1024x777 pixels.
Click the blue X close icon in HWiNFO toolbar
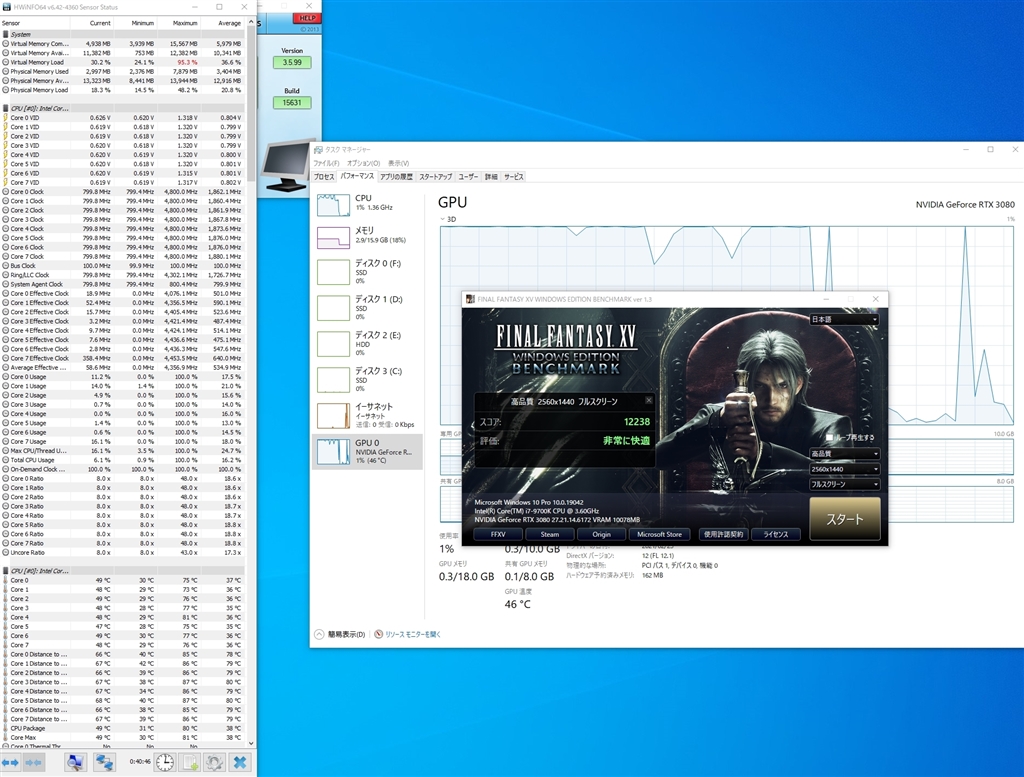240,762
